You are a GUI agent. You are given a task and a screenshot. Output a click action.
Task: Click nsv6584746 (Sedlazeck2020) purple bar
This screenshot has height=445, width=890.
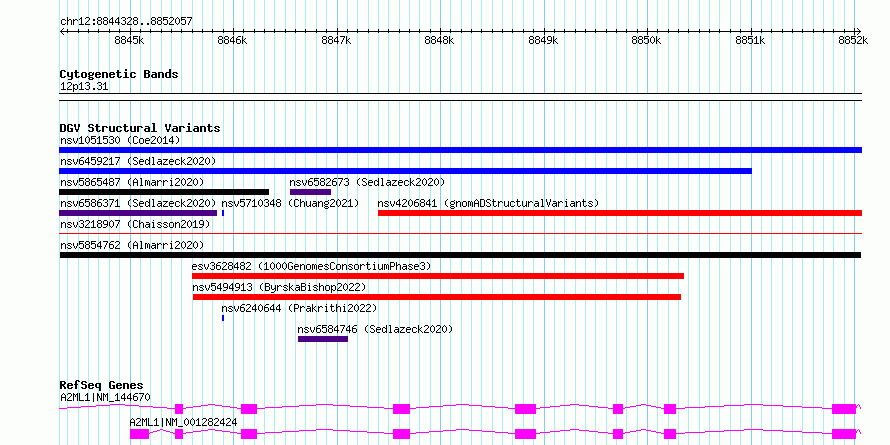(x=323, y=339)
